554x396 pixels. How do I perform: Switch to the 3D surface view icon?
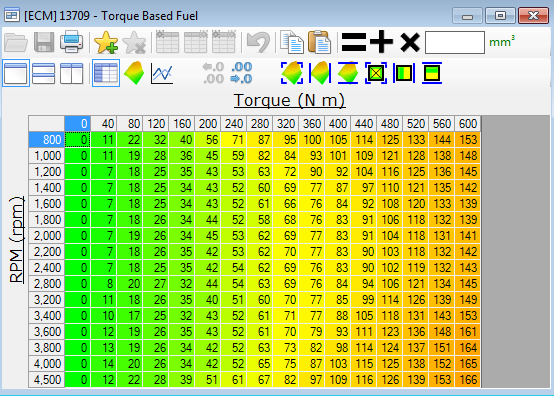(x=134, y=73)
